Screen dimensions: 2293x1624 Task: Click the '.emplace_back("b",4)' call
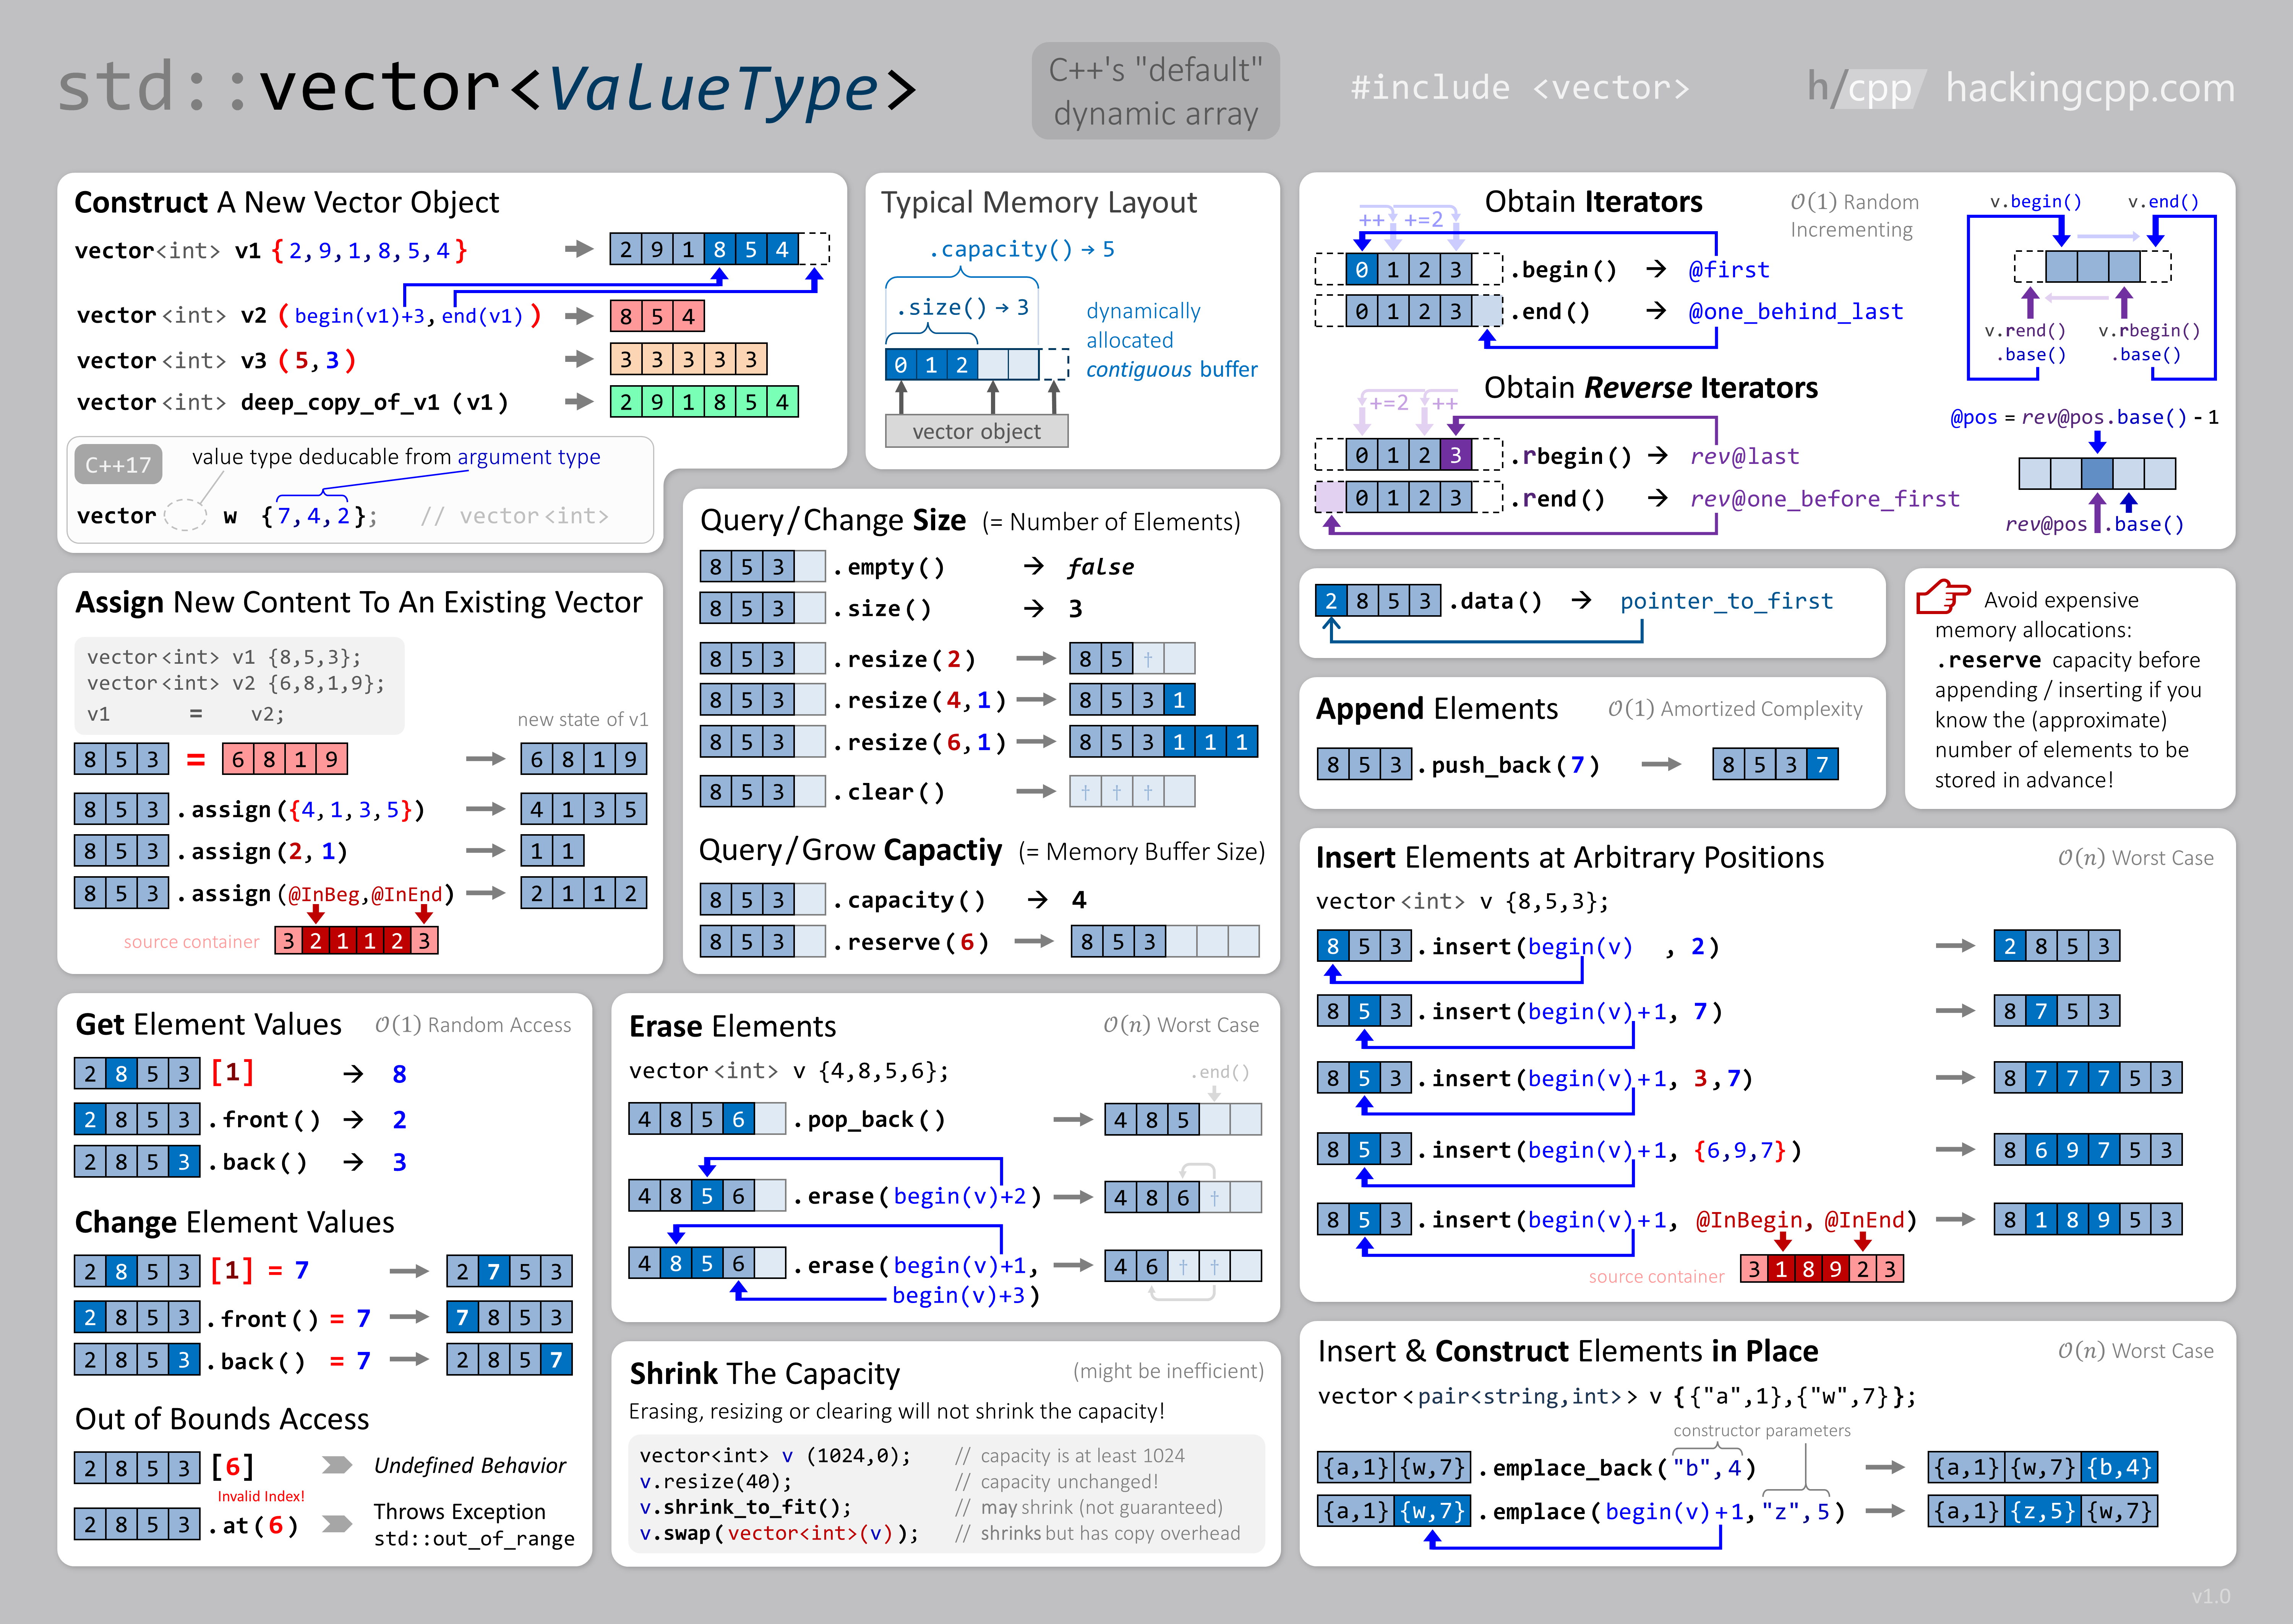click(1617, 1468)
